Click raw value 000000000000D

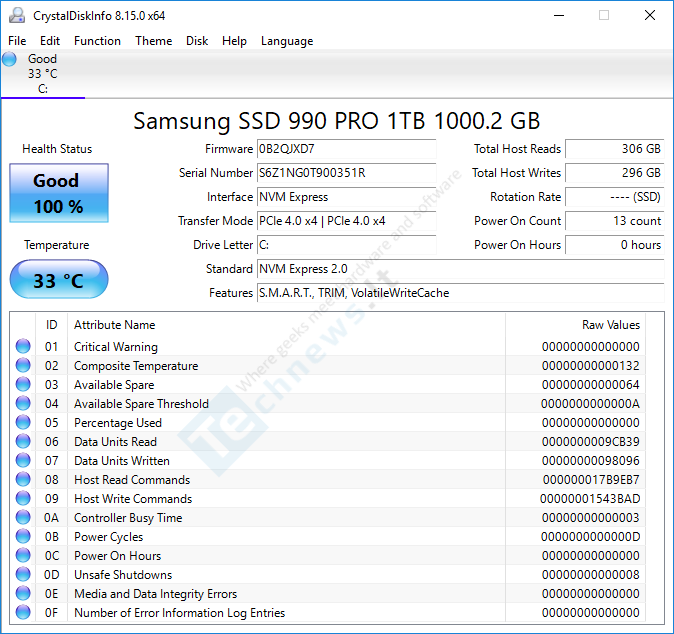pos(591,537)
